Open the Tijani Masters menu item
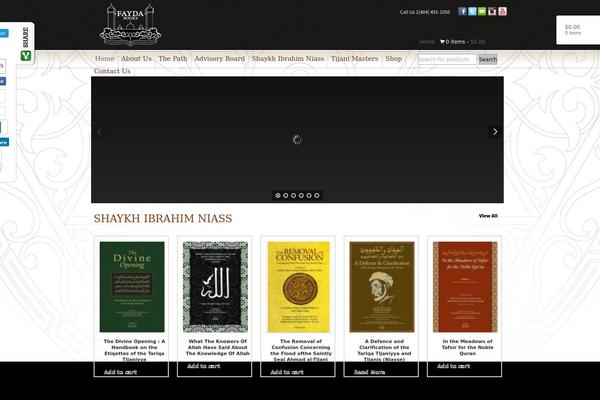This screenshot has width=600, height=400. 354,59
